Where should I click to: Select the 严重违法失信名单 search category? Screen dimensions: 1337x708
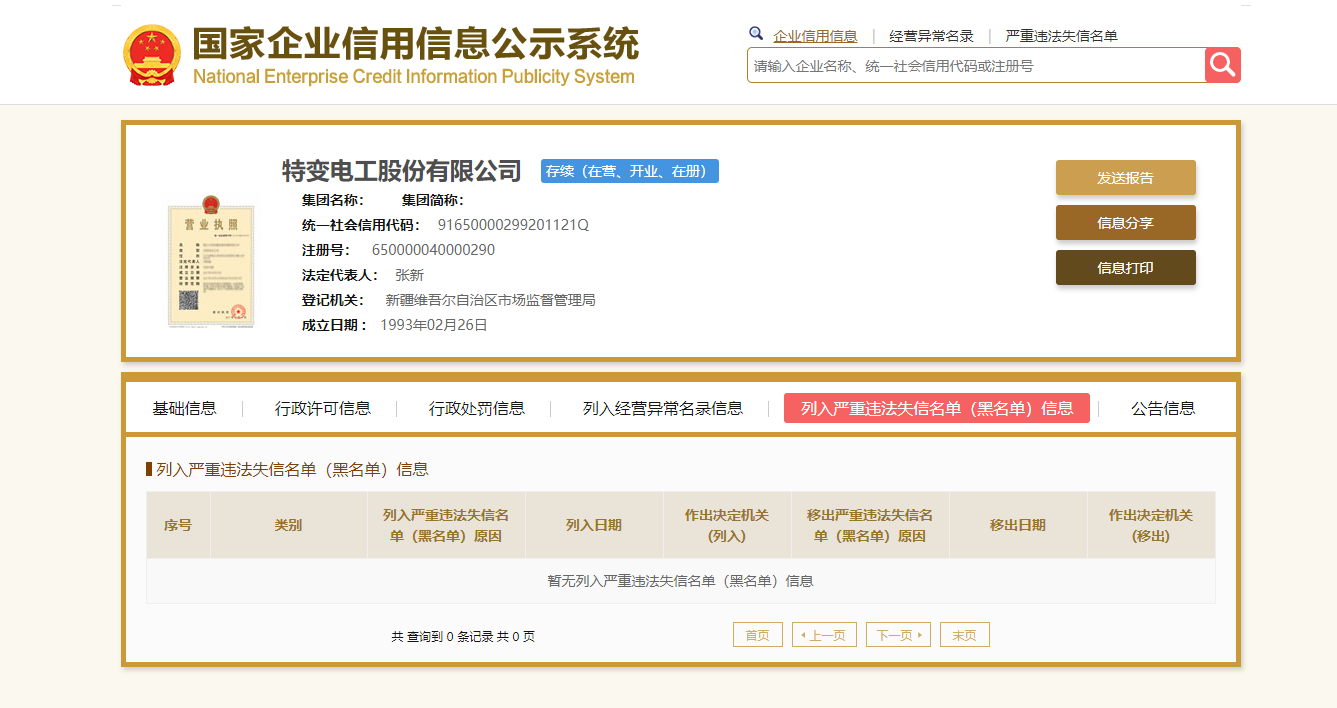click(x=1061, y=36)
